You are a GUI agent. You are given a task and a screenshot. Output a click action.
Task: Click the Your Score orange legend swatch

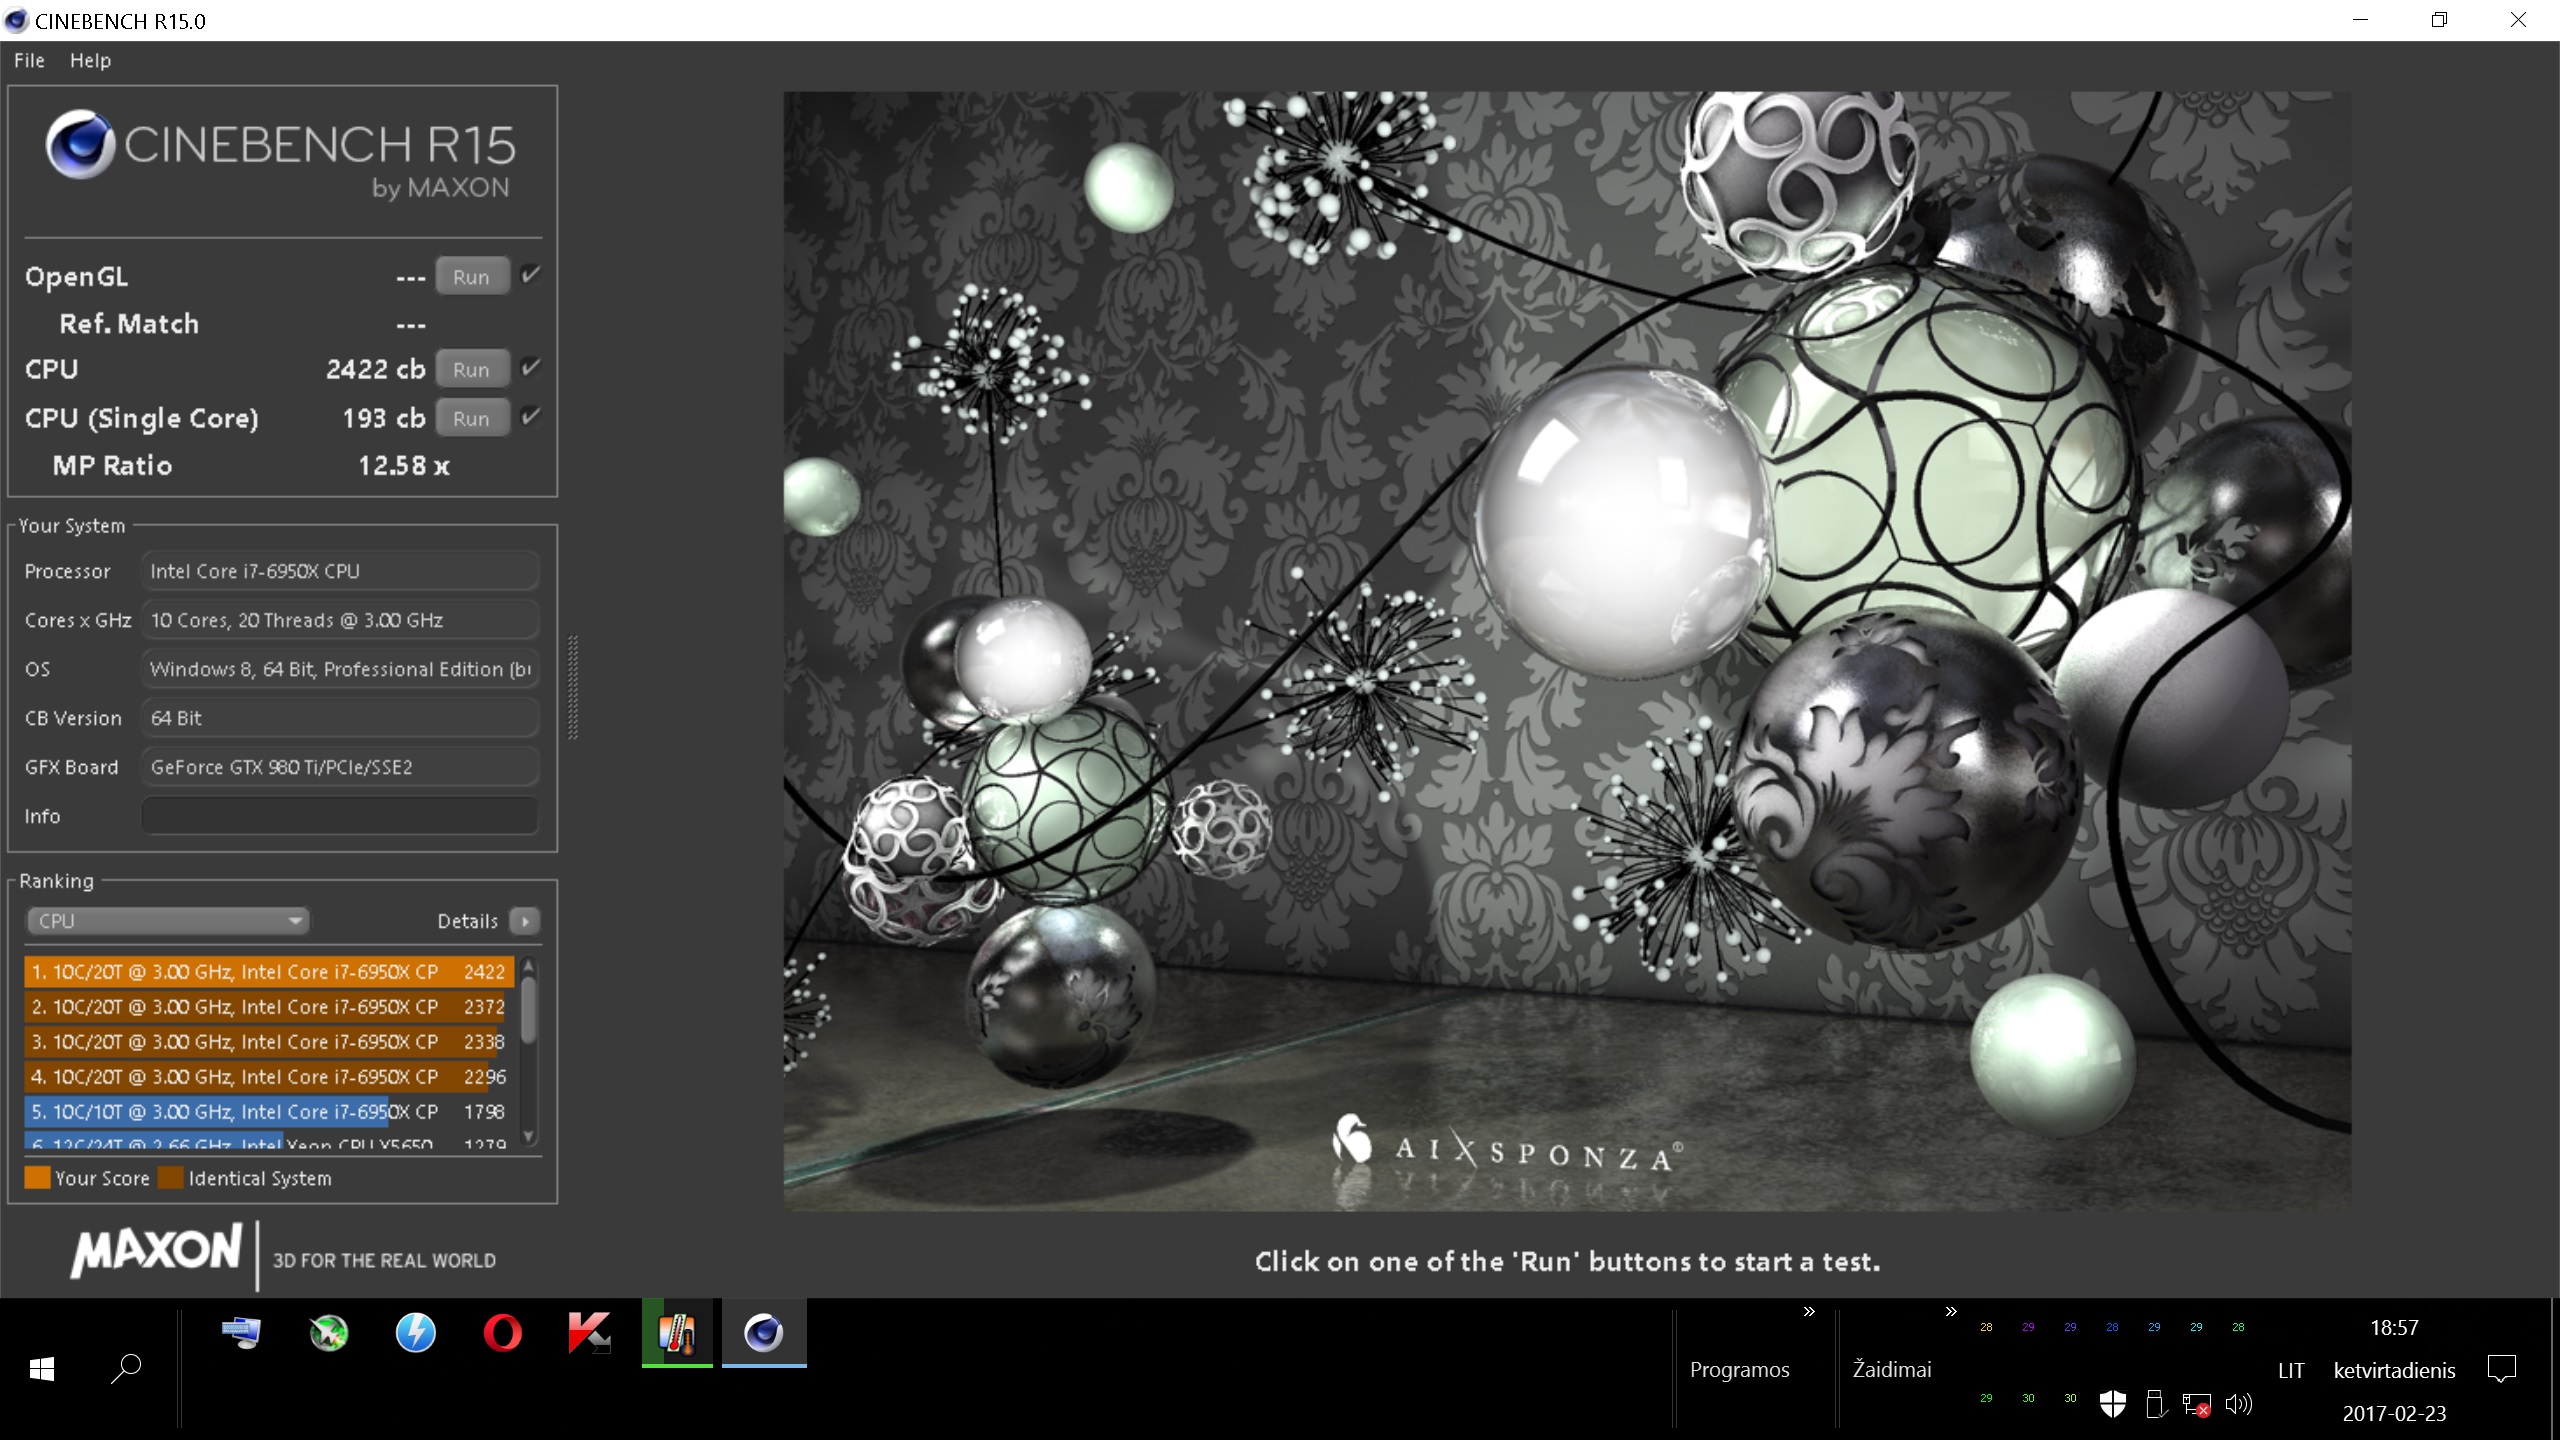(x=37, y=1177)
